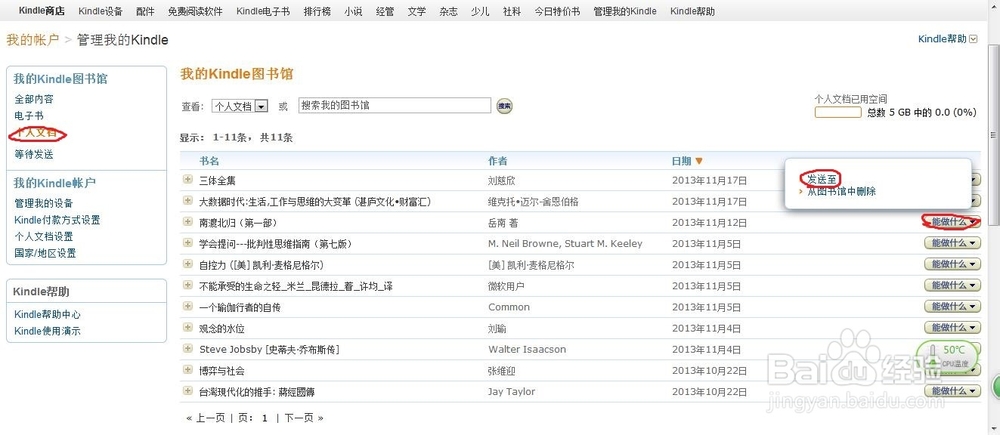The width and height of the screenshot is (1000, 435).
Task: Open Kindle电子书 in top navigation
Action: click(263, 11)
